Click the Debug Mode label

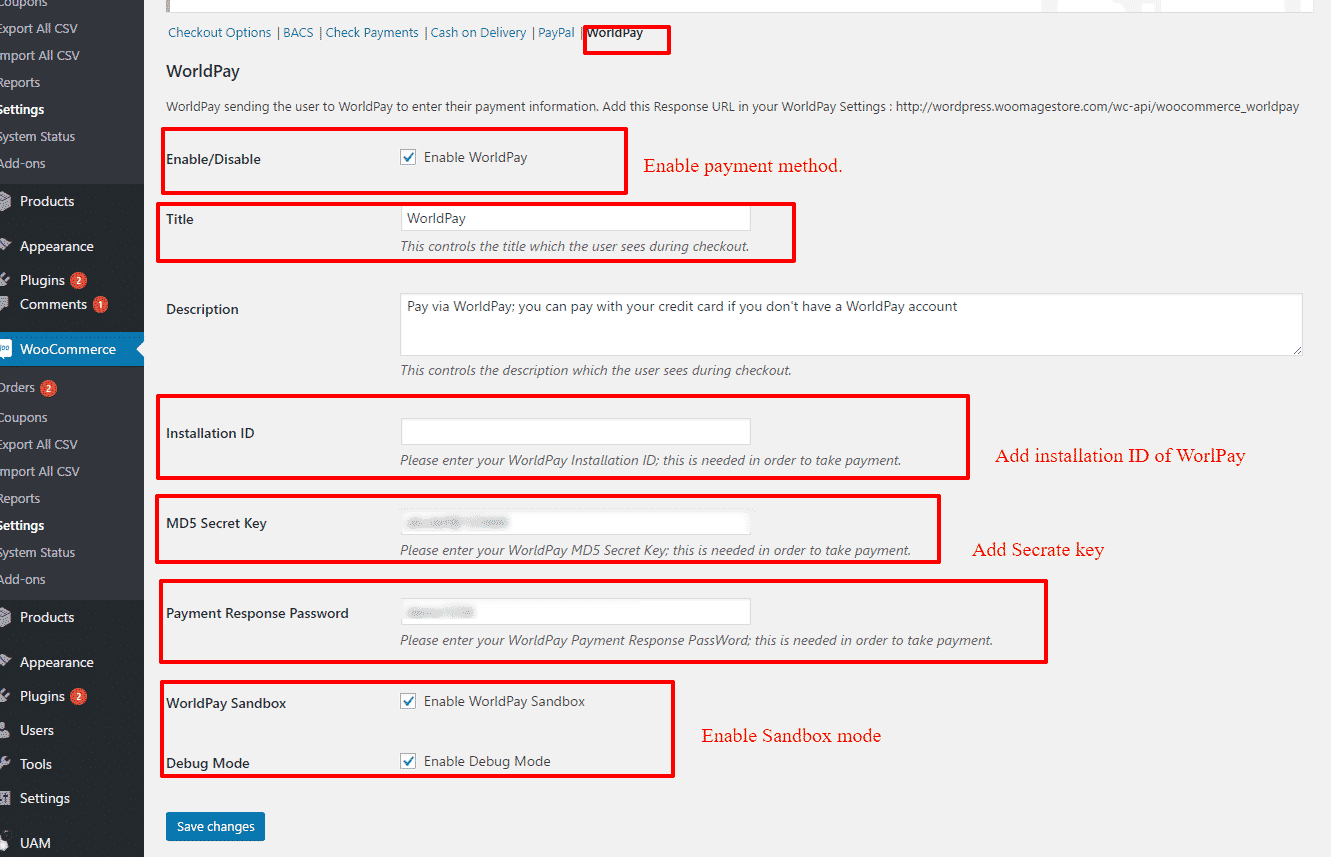208,763
